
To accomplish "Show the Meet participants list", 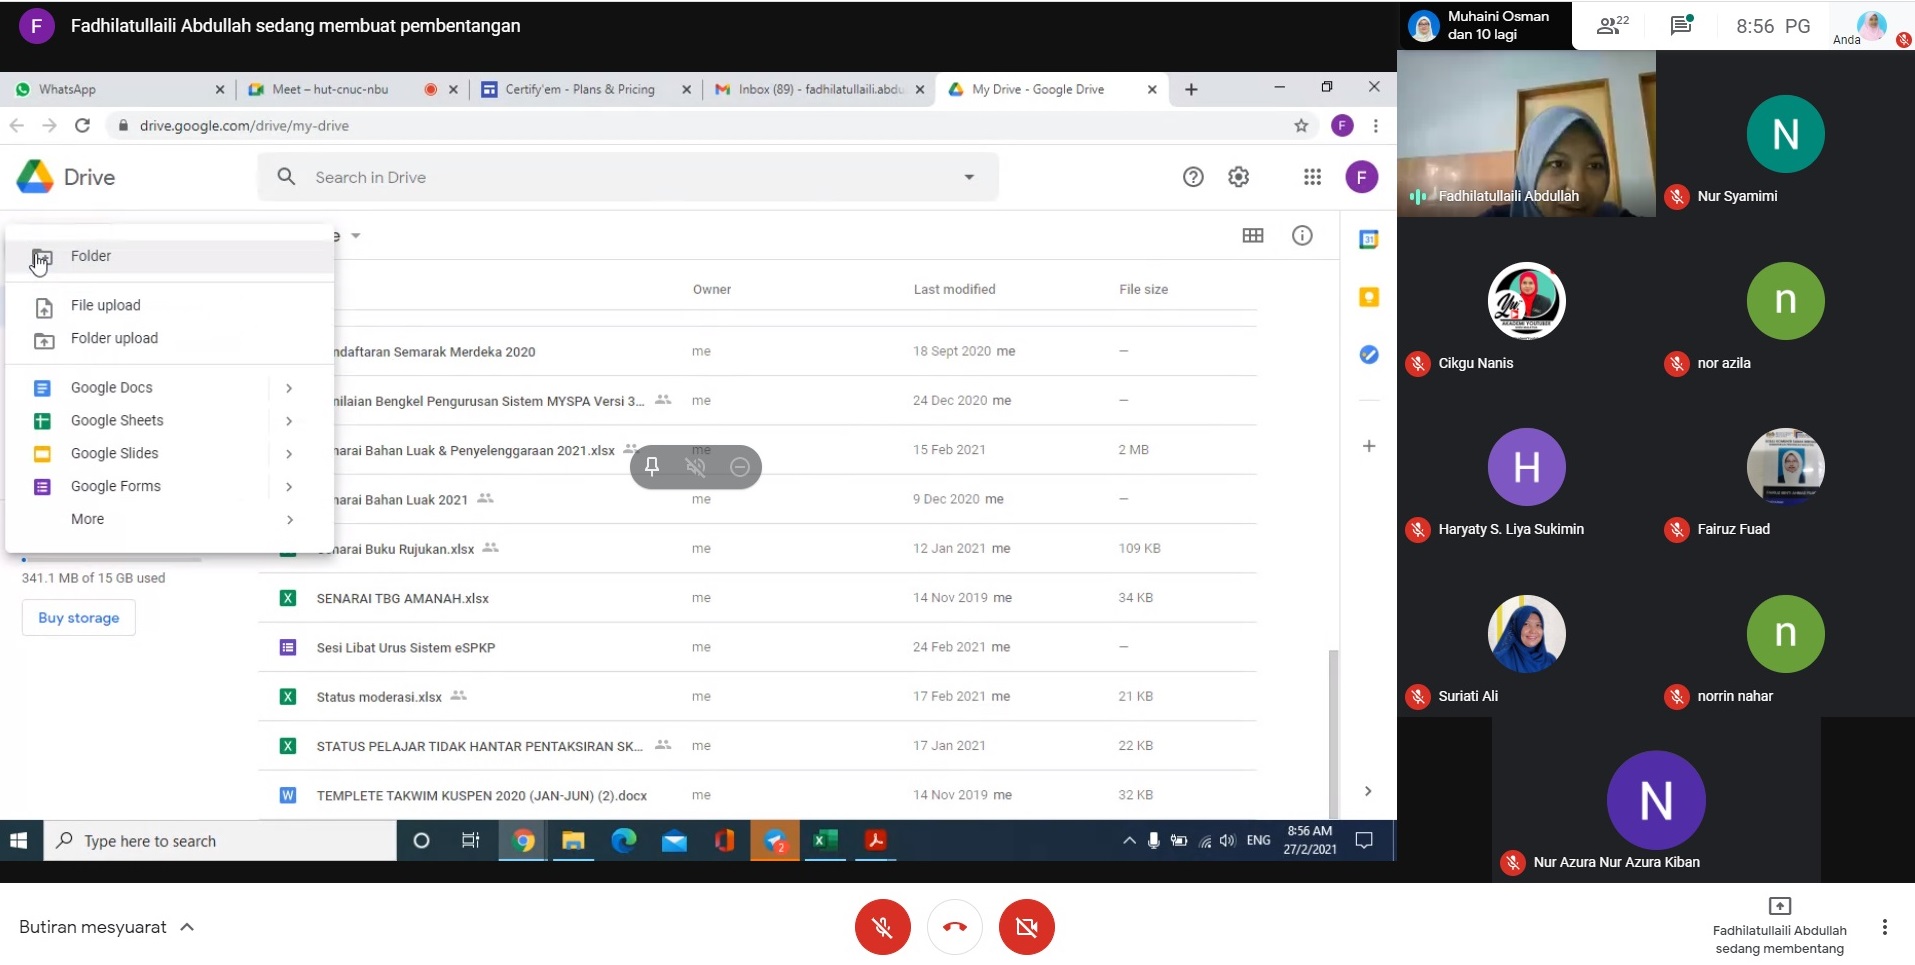I will [1611, 26].
